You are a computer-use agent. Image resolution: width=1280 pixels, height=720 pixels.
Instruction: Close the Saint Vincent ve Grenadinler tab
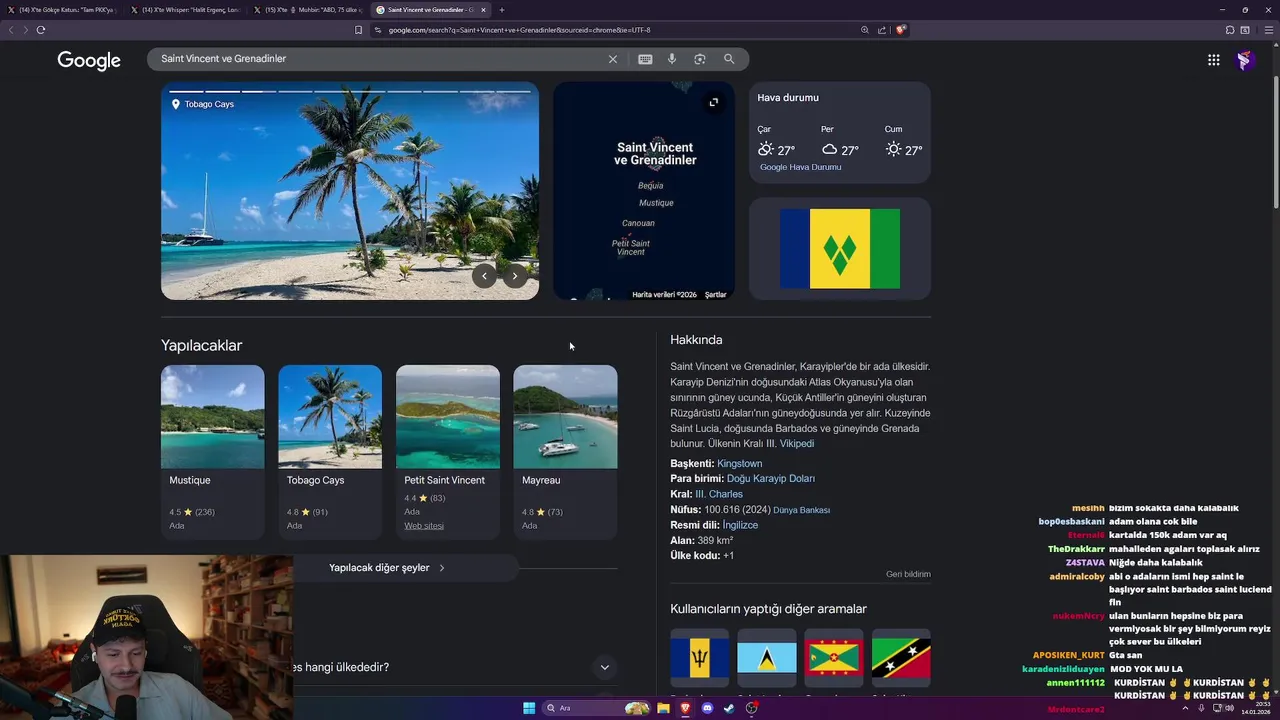pos(483,10)
